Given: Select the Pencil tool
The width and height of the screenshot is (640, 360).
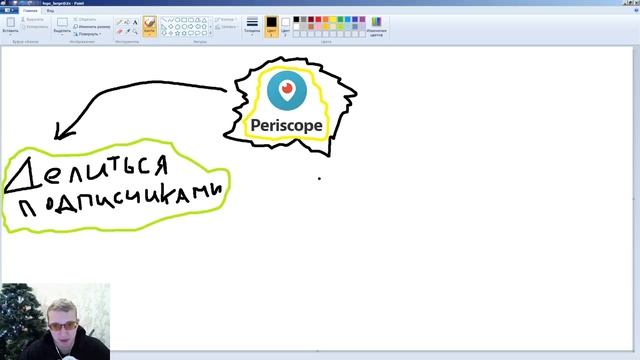Looking at the screenshot, I should point(120,22).
